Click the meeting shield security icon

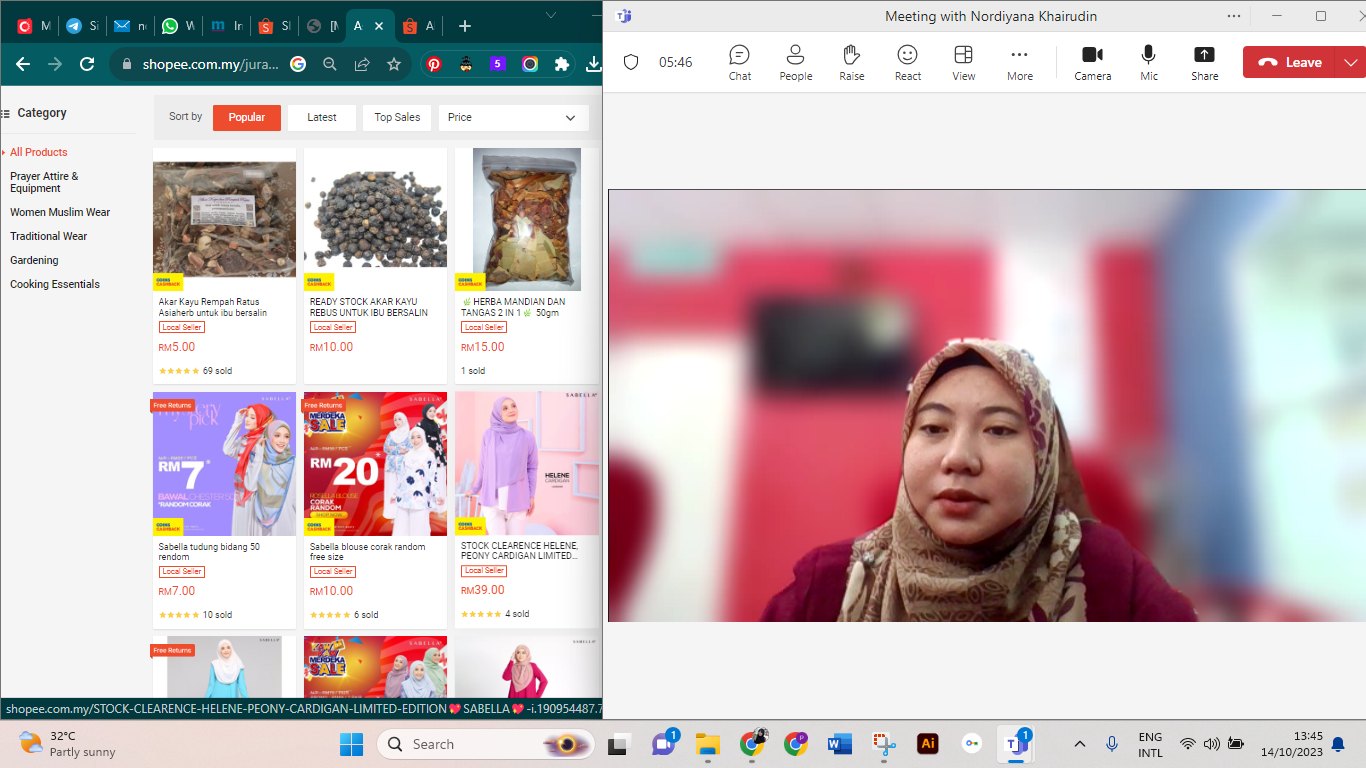631,62
